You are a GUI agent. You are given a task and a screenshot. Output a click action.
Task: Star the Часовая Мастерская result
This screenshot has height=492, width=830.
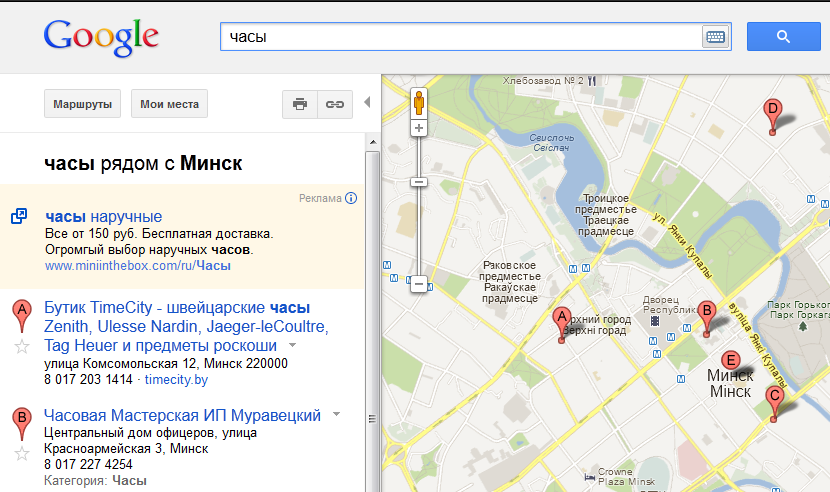22,454
